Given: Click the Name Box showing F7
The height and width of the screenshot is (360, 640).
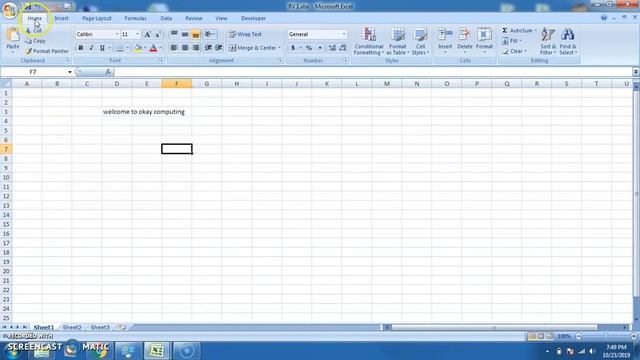Looking at the screenshot, I should tap(34, 72).
